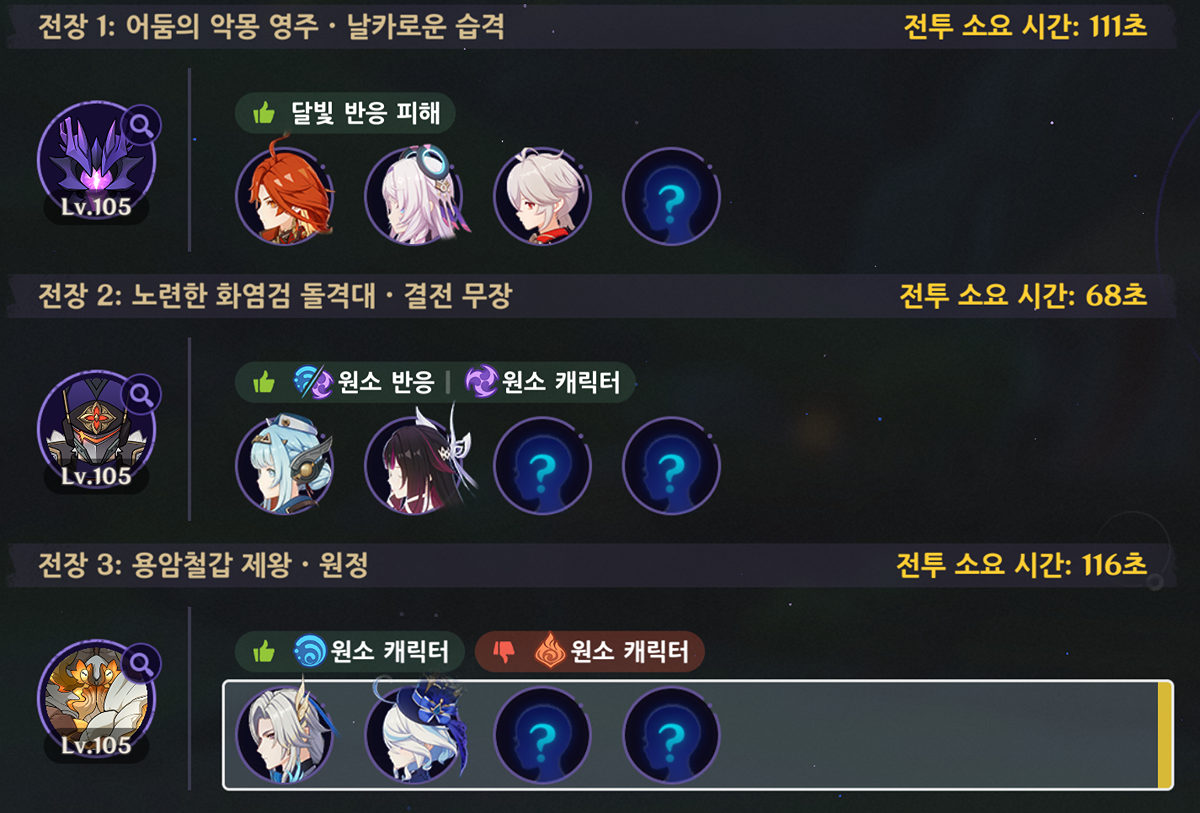Image resolution: width=1200 pixels, height=813 pixels.
Task: Select the dark-haired character with silver hairpin
Action: (413, 465)
